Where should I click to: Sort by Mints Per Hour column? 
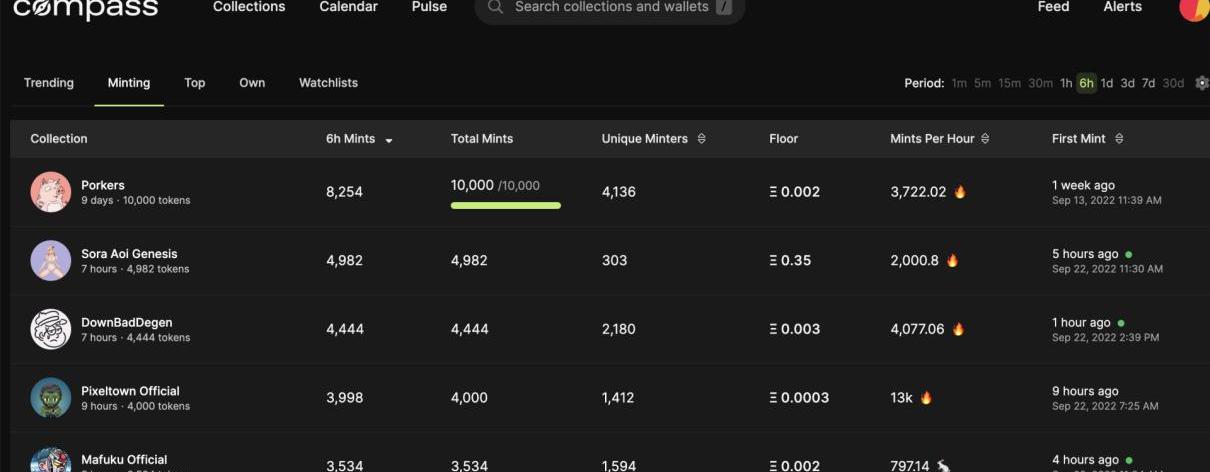985,139
